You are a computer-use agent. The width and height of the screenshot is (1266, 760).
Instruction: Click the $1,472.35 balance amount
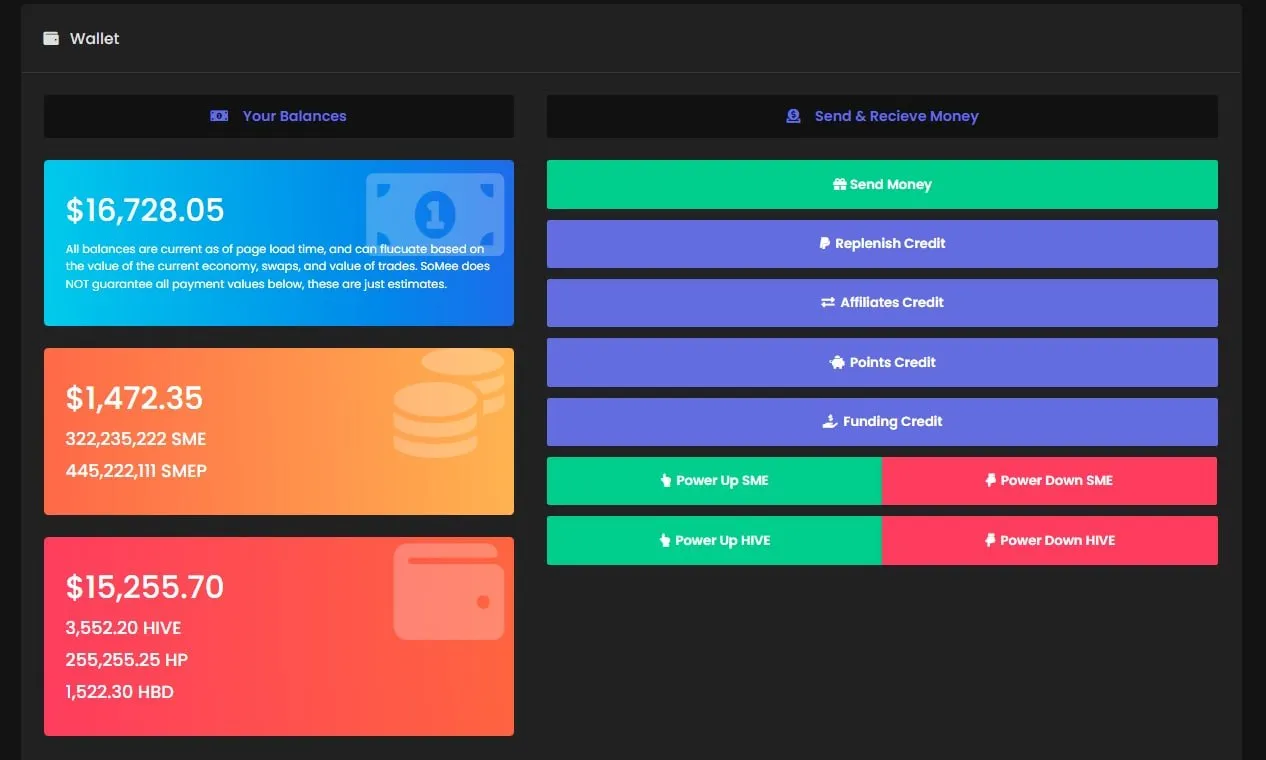[134, 398]
